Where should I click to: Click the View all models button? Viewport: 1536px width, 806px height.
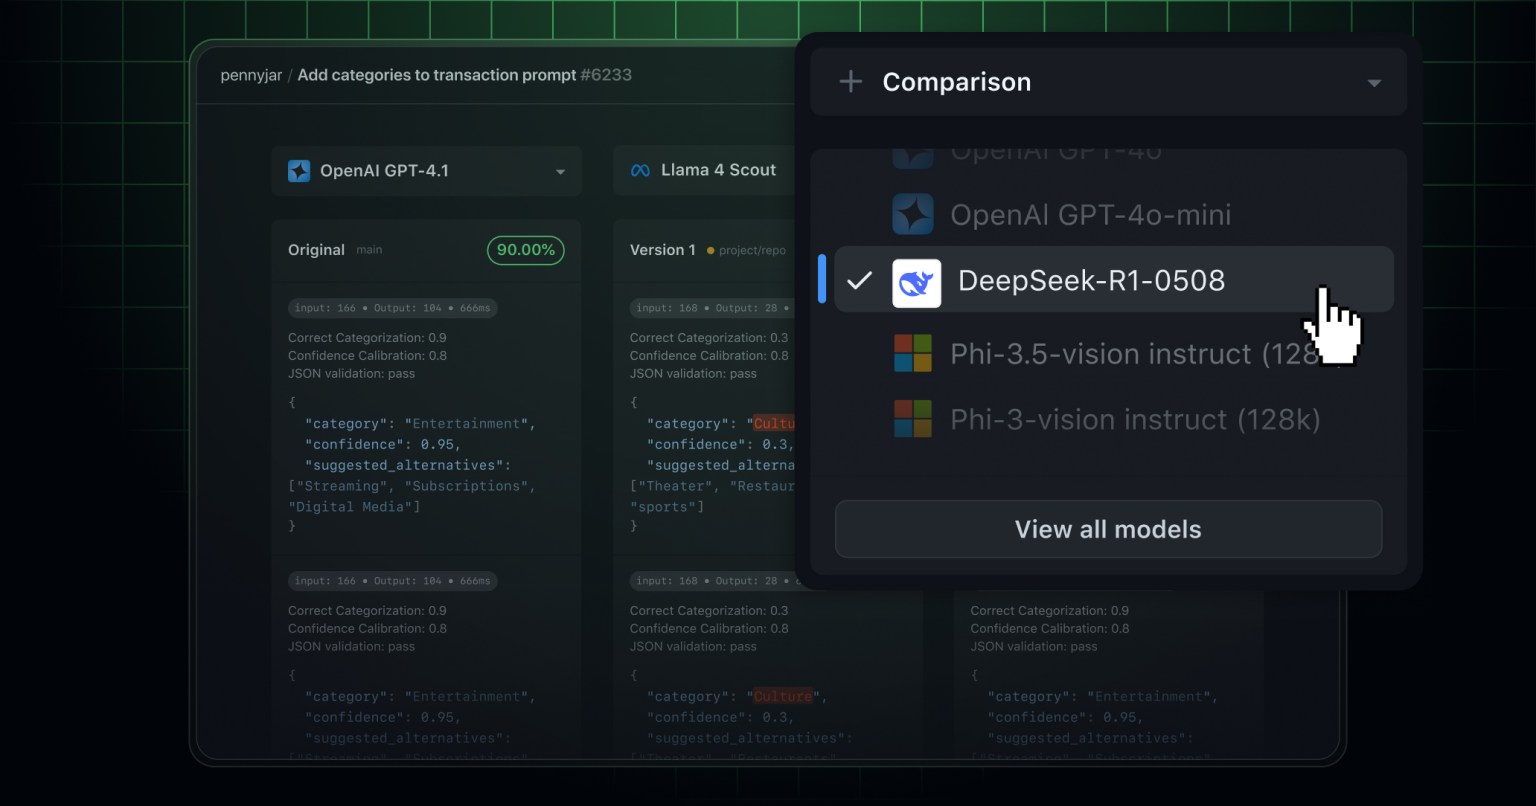[x=1107, y=529]
